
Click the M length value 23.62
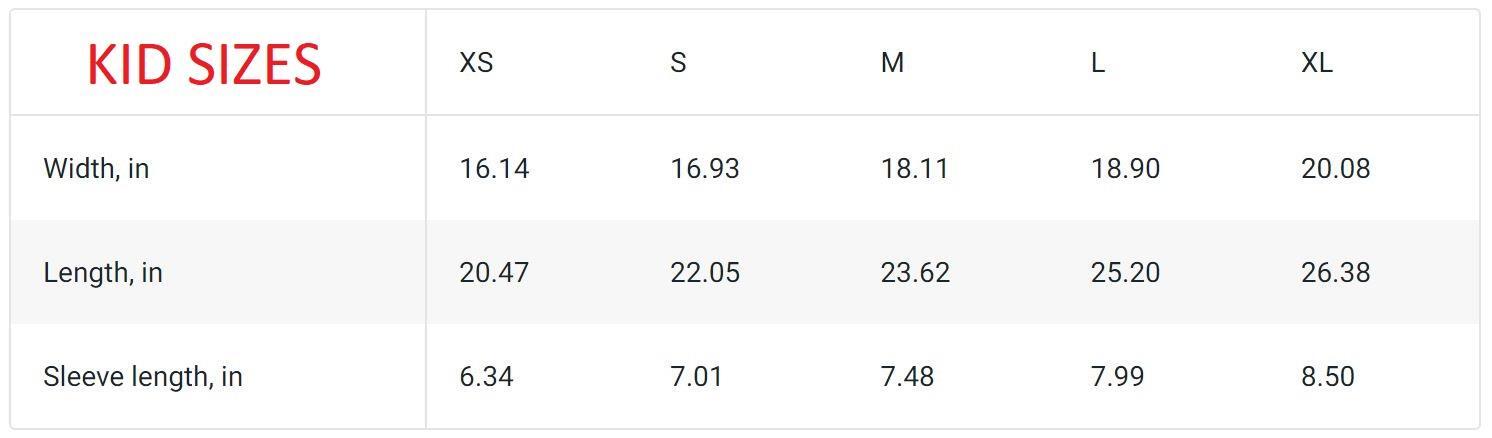pos(915,272)
